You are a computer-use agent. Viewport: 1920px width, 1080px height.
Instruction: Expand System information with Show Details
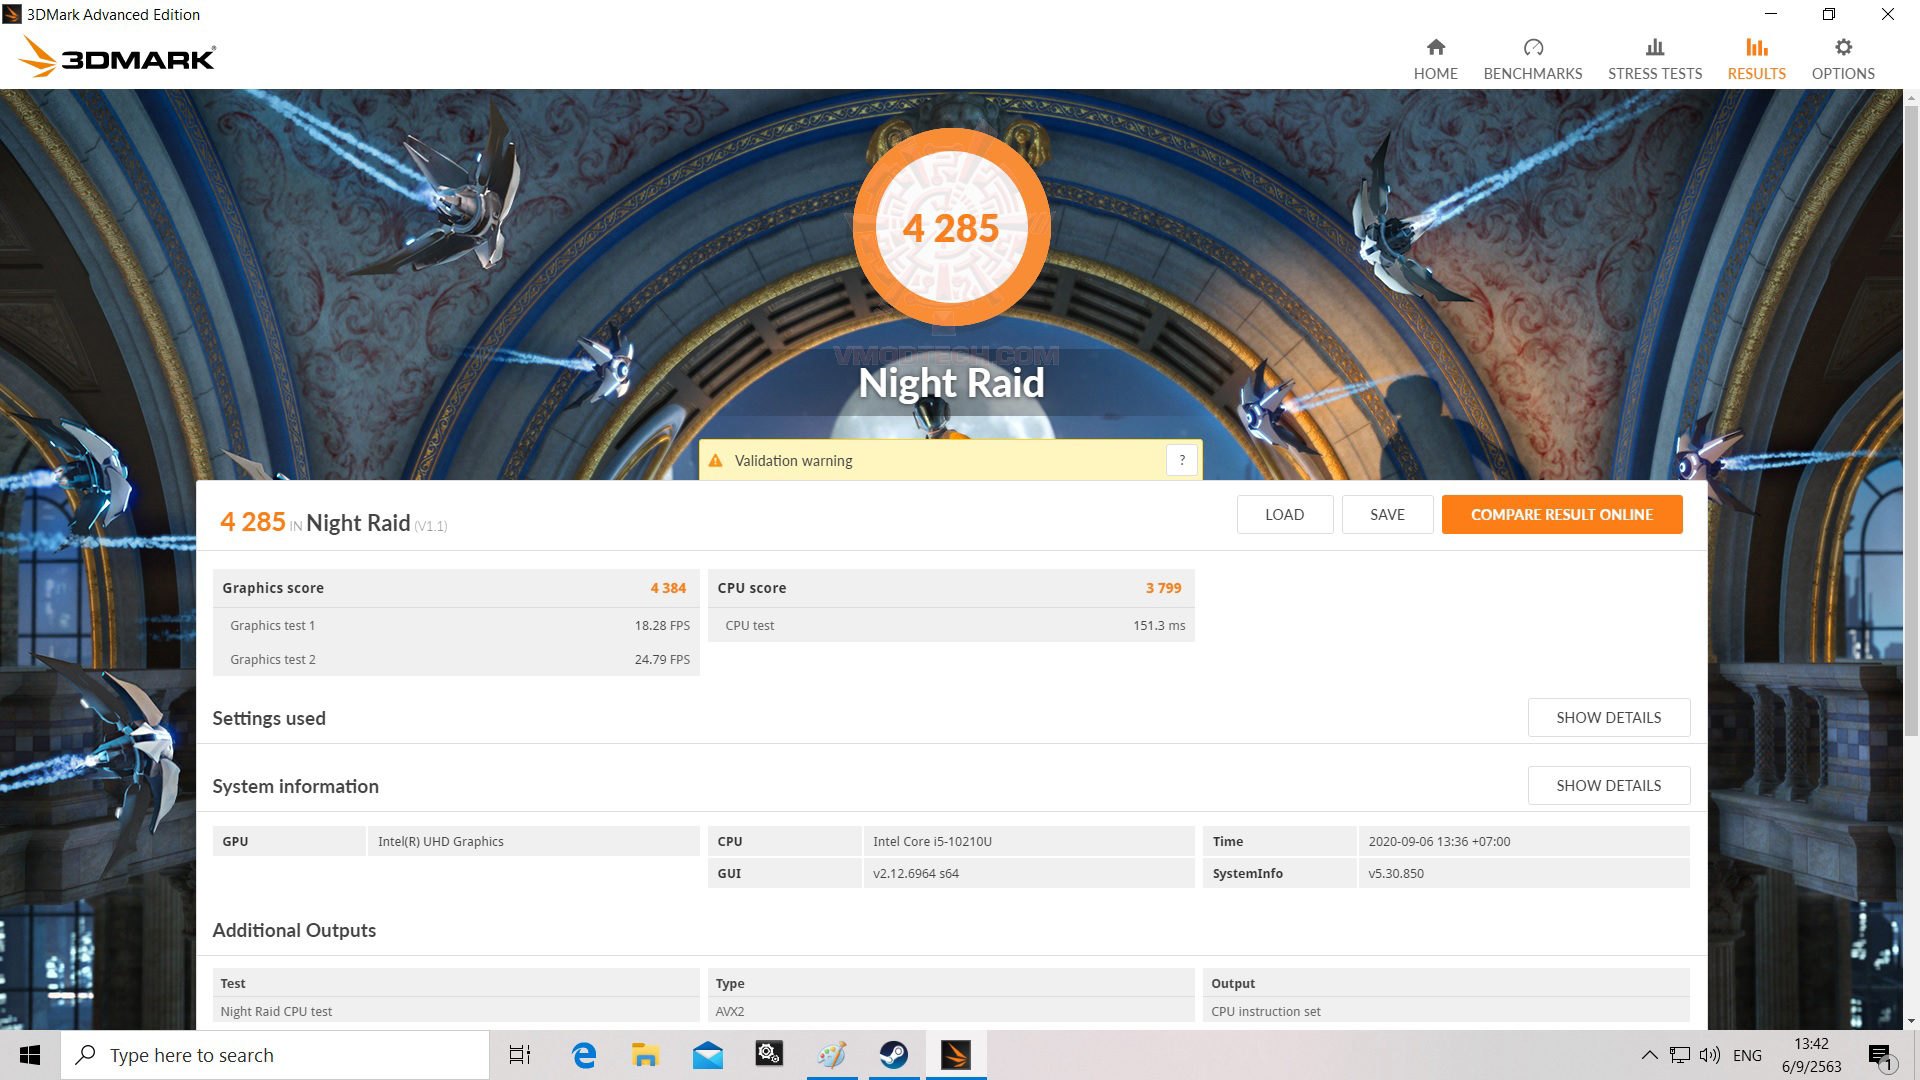1608,785
